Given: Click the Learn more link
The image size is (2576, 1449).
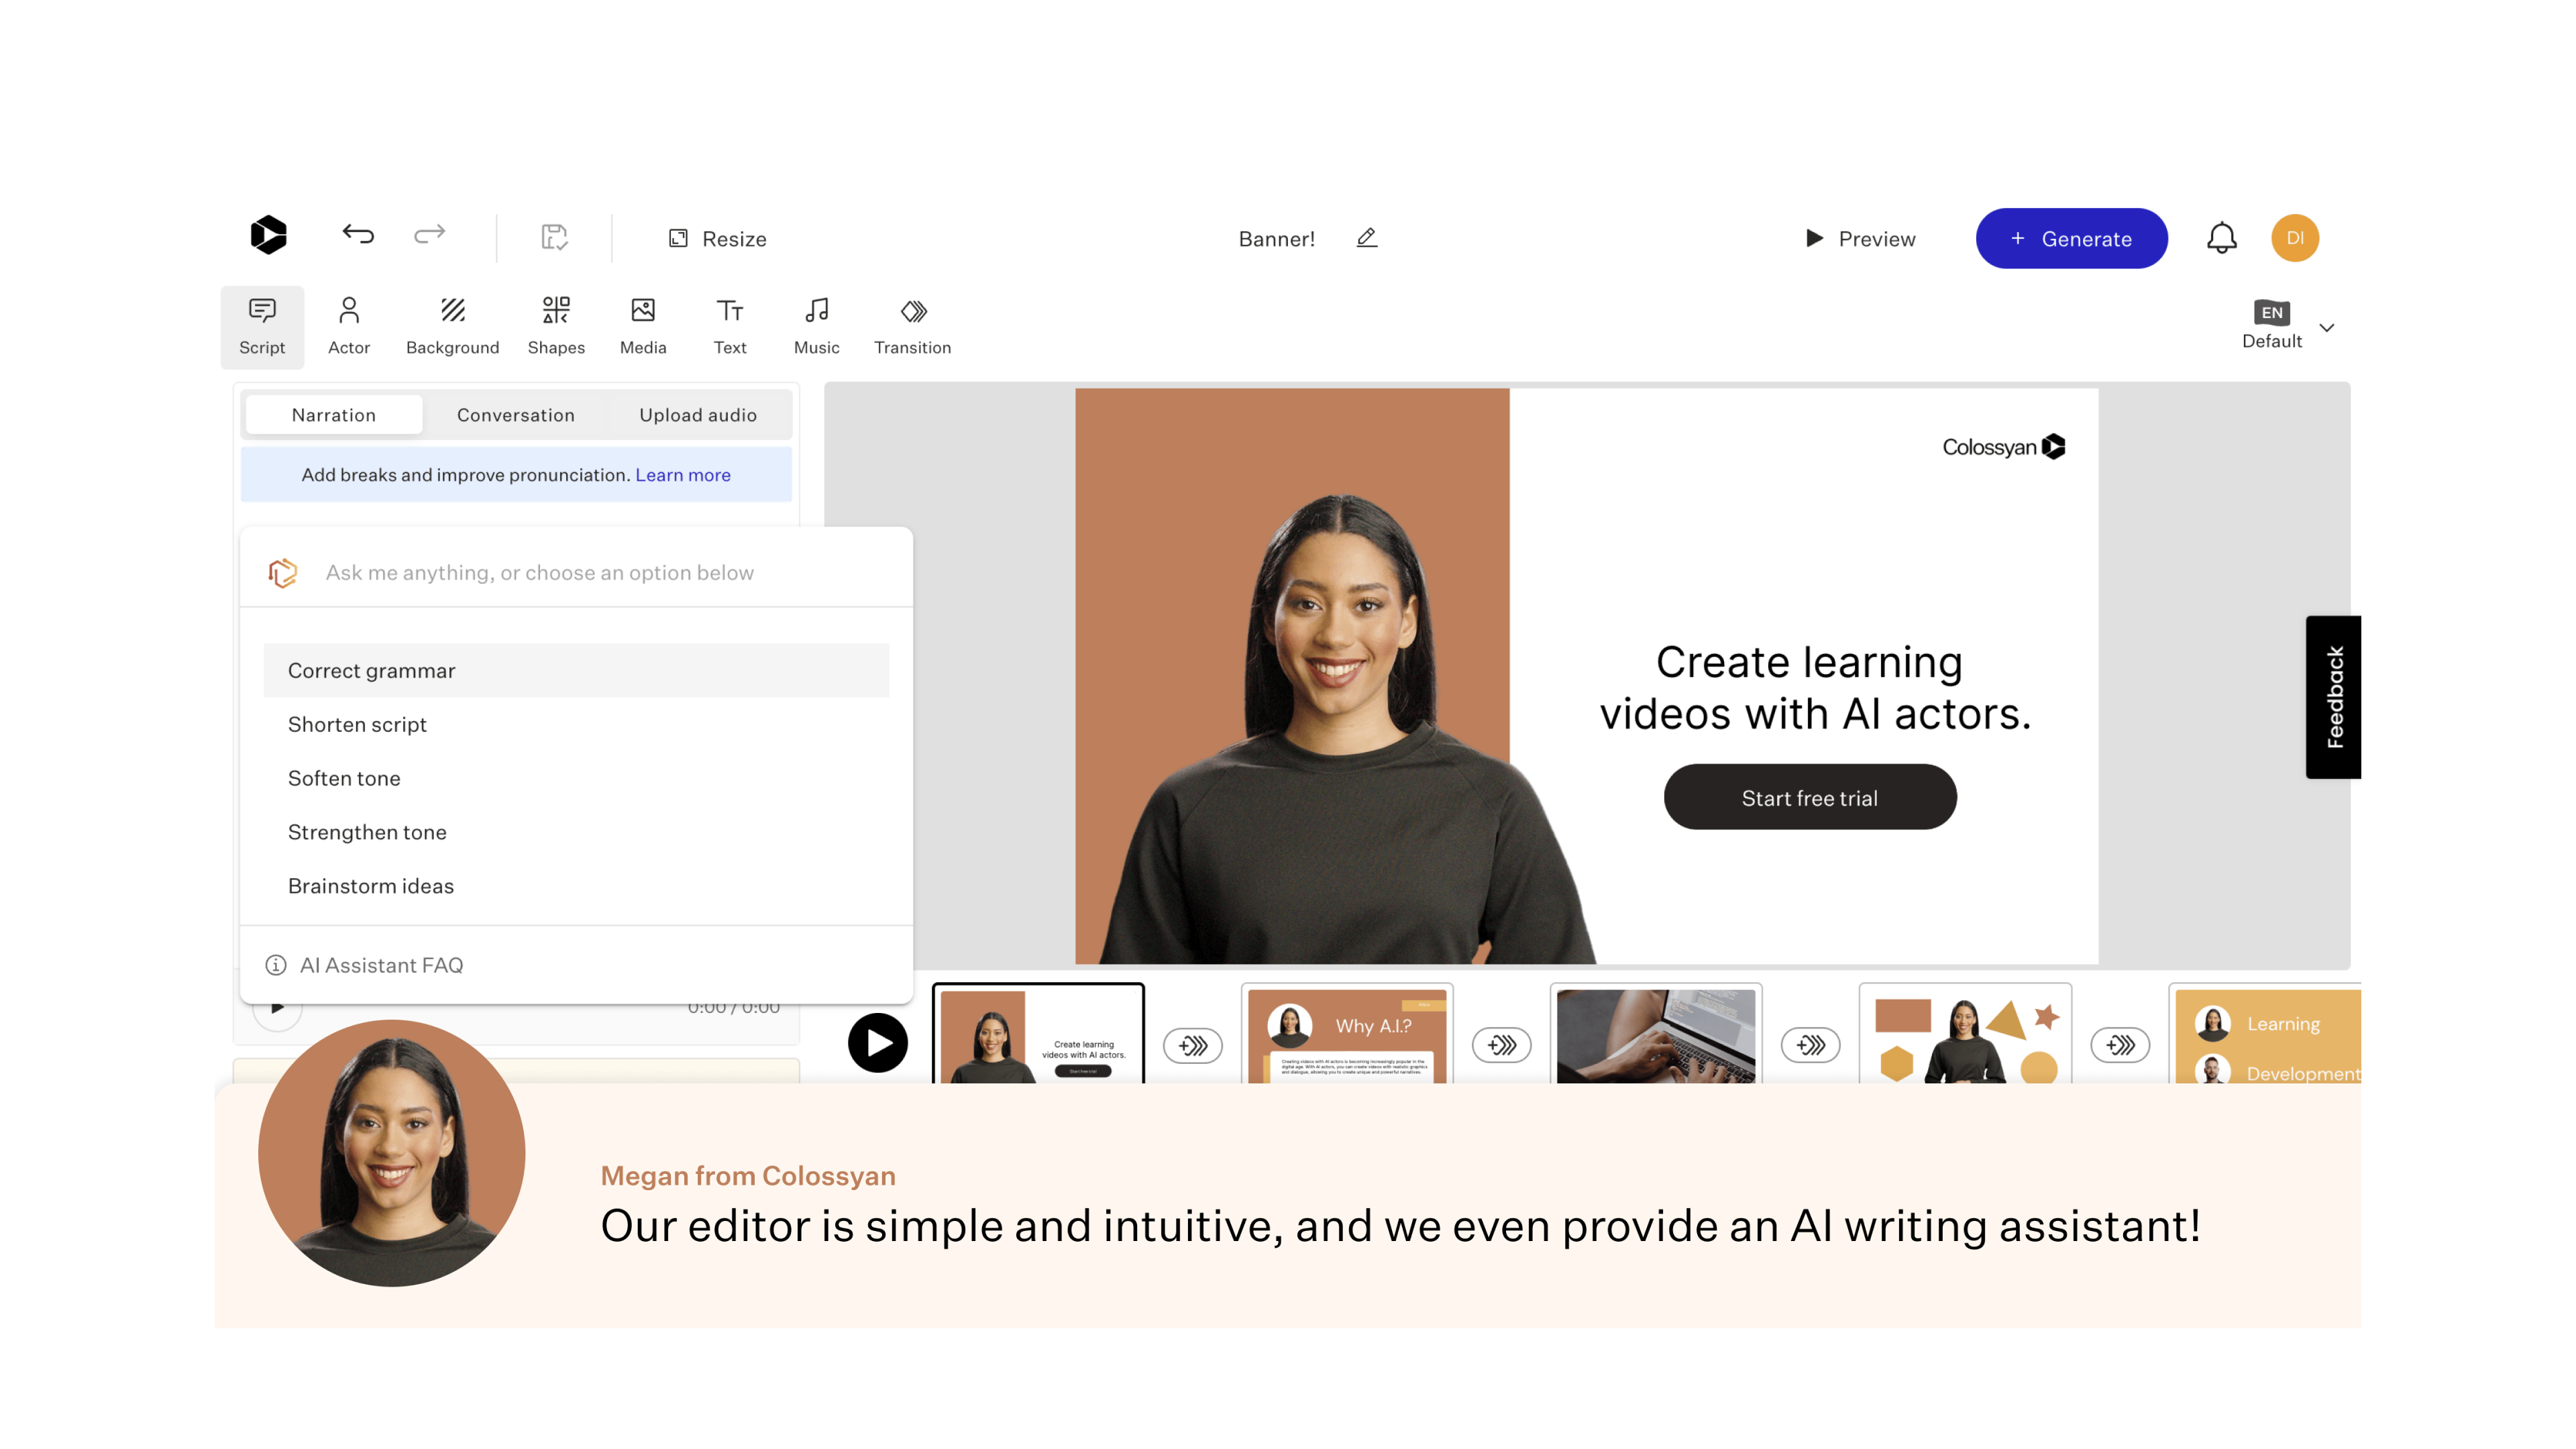Looking at the screenshot, I should (682, 475).
